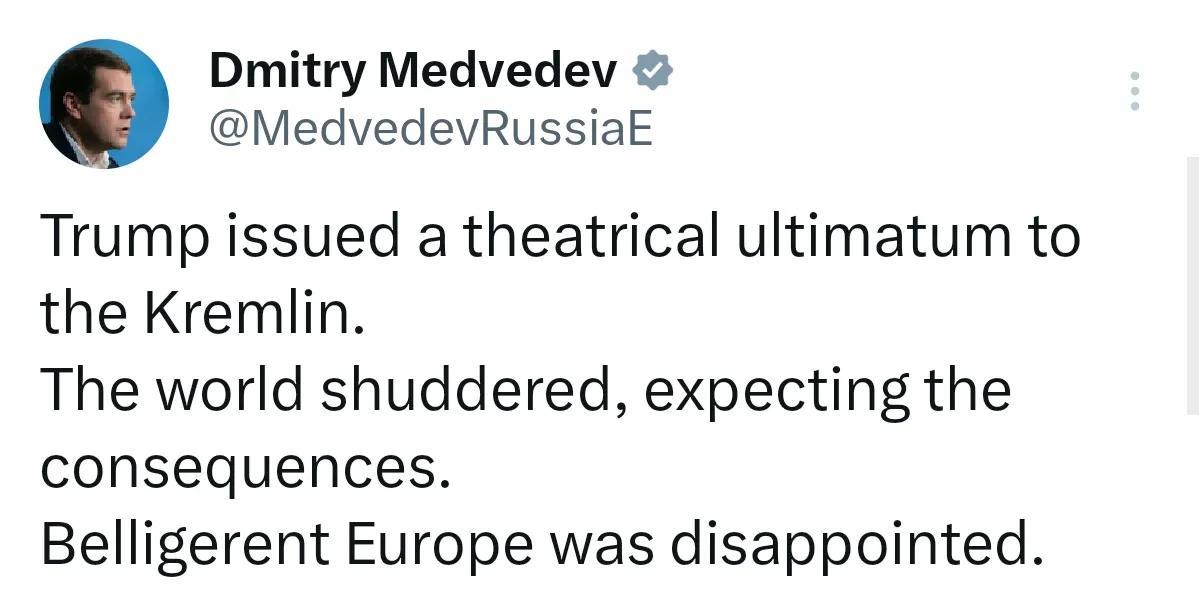Select the word "theatrical" in the tweet

pyautogui.click(x=590, y=237)
